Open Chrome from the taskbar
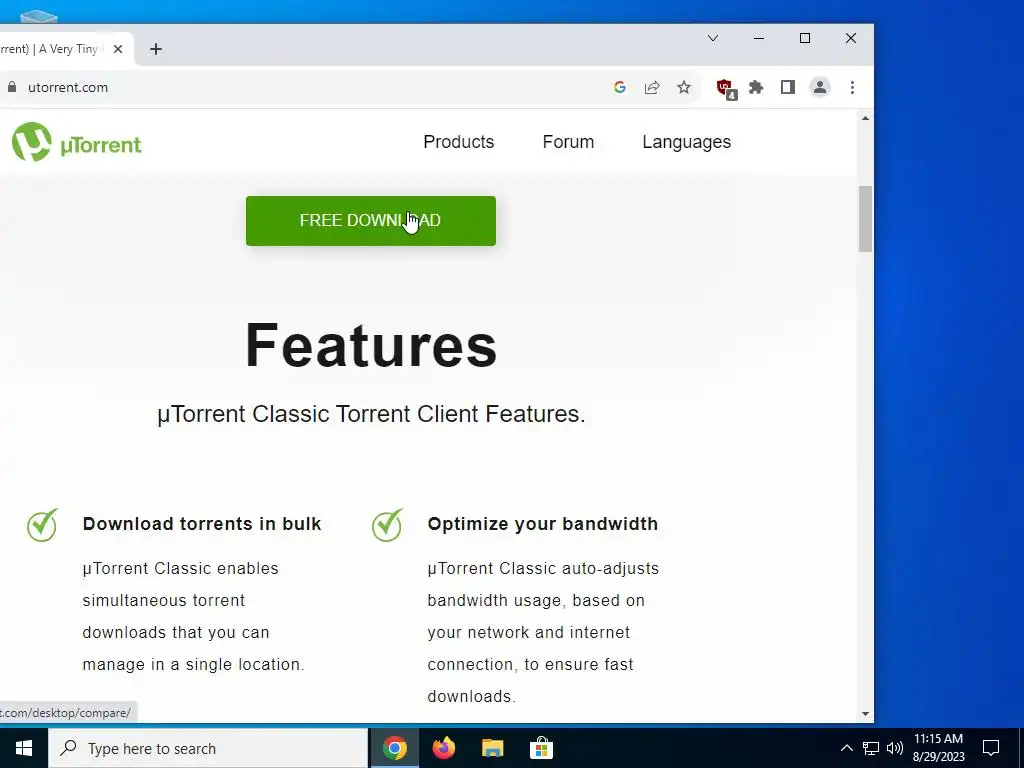This screenshot has width=1024, height=768. (394, 748)
